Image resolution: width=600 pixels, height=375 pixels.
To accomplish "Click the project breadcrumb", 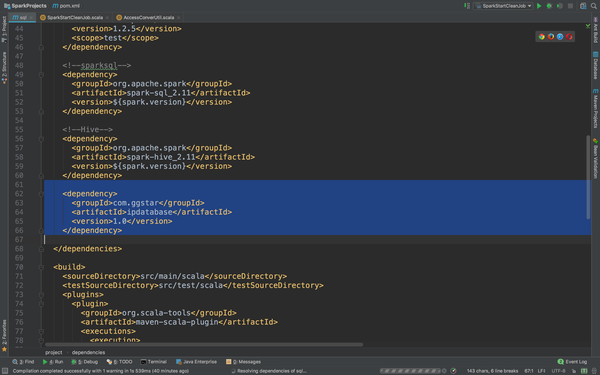I will pos(54,352).
